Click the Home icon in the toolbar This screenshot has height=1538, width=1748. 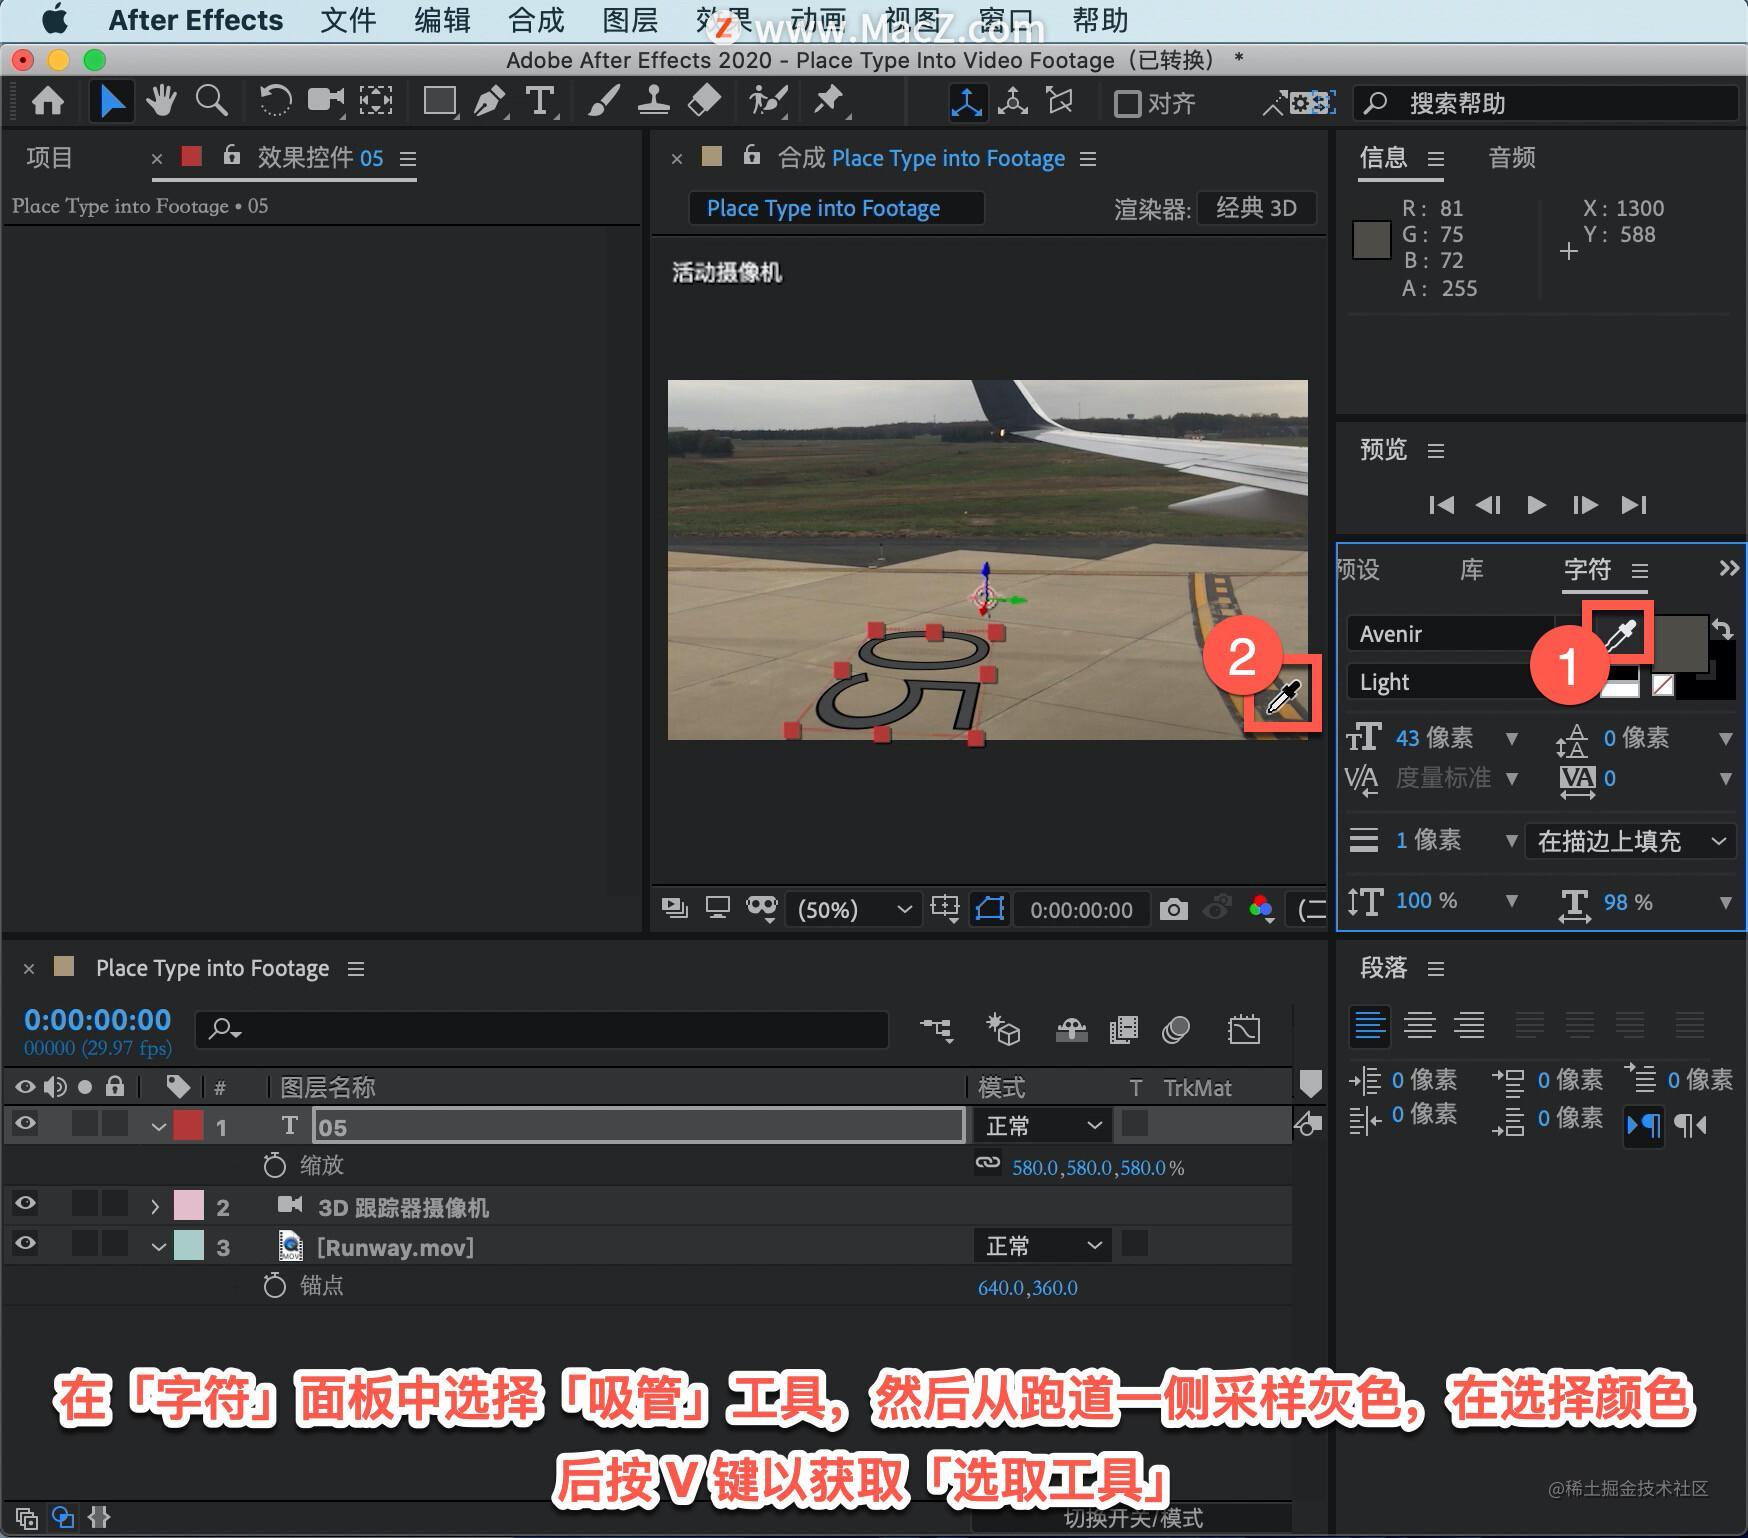pos(47,101)
